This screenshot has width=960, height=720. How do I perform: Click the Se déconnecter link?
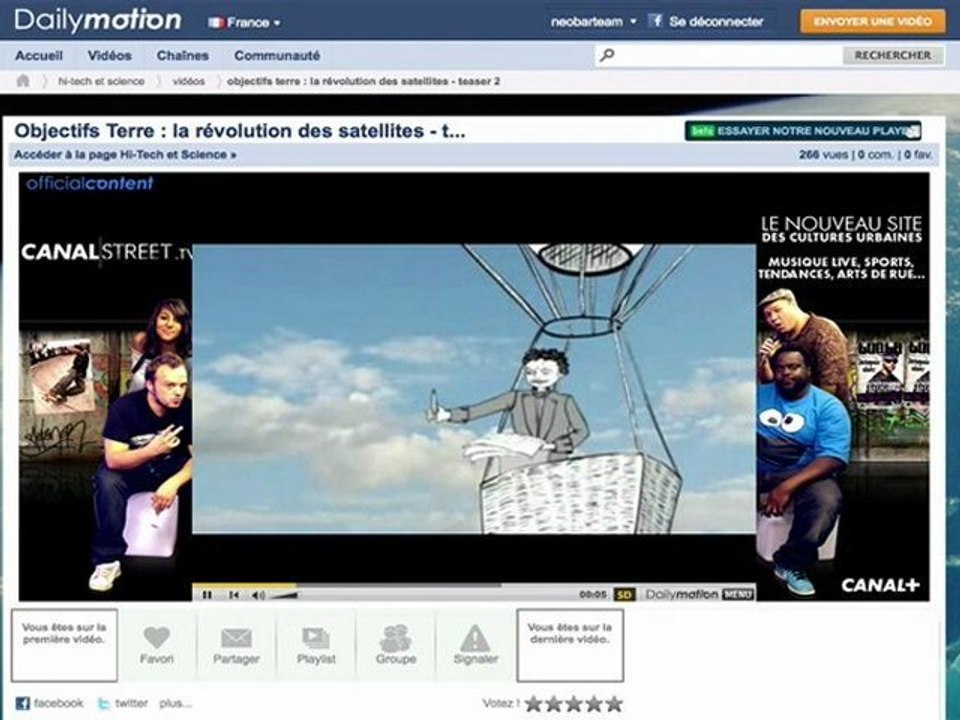(716, 21)
